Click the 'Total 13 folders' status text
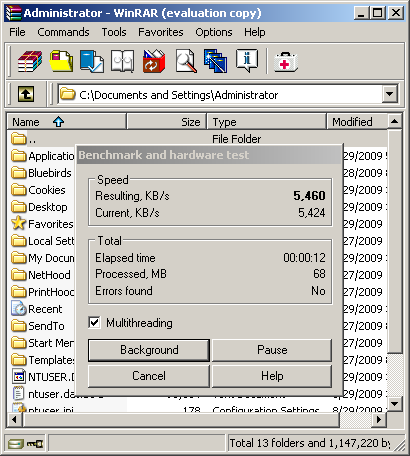The height and width of the screenshot is (456, 410). point(310,443)
